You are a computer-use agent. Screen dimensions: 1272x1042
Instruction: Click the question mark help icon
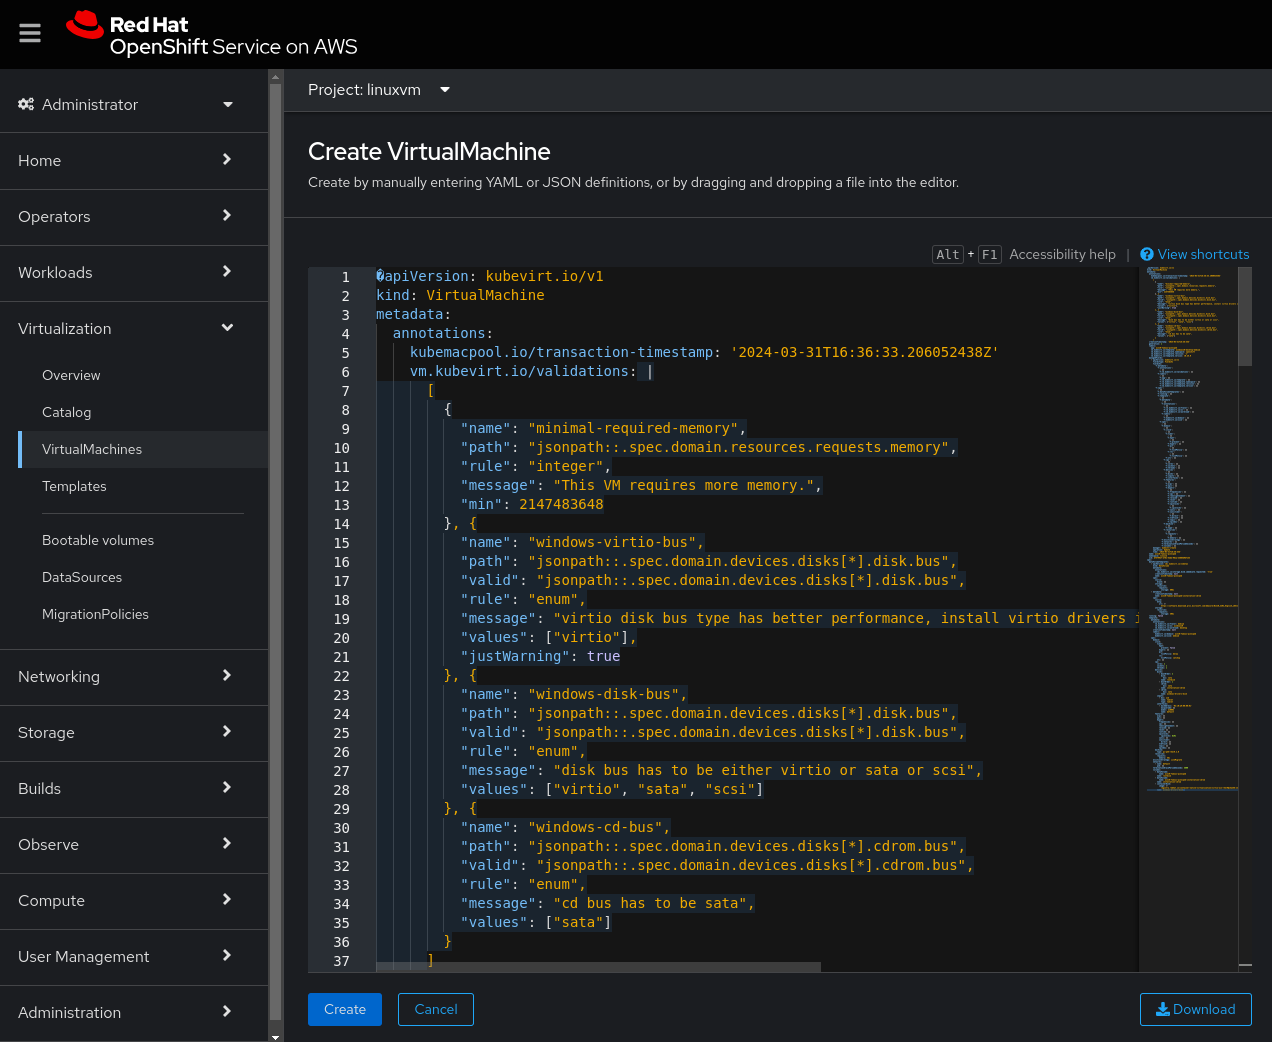[x=1147, y=254]
